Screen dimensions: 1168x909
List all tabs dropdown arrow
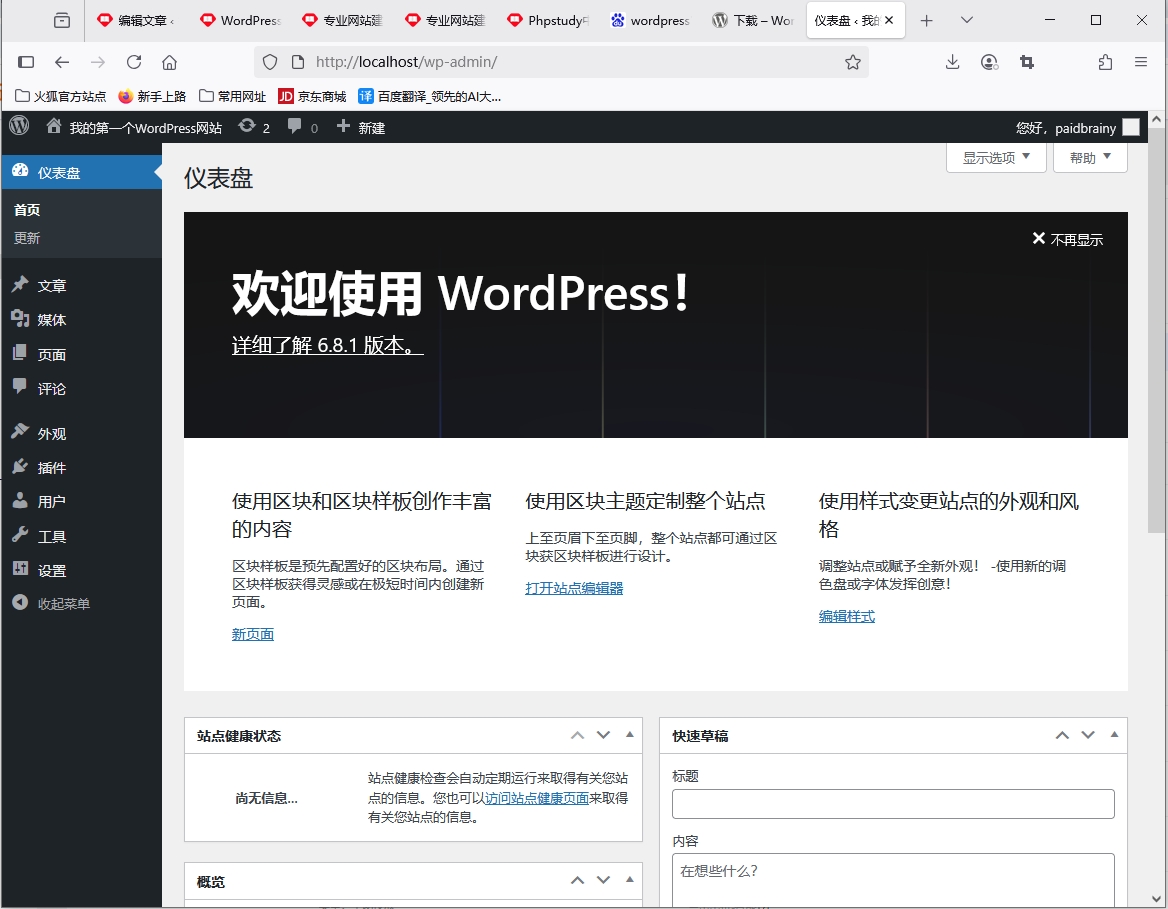point(967,20)
